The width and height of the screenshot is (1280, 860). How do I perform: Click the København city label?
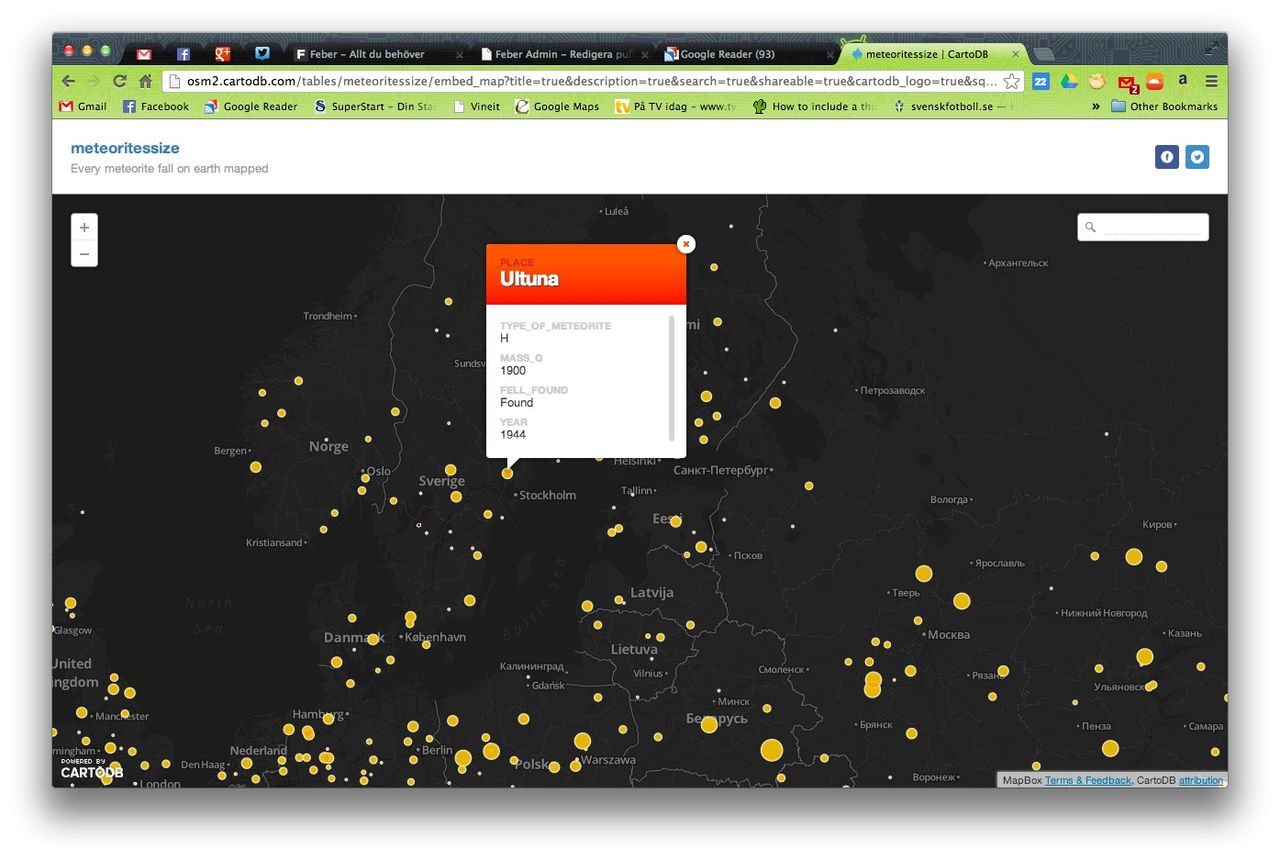tap(437, 637)
